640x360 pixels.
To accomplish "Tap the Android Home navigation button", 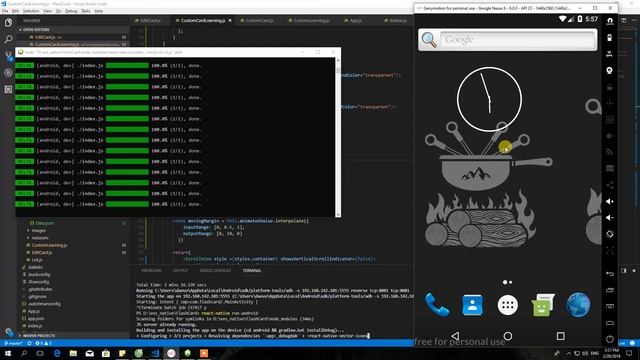I will 508,336.
